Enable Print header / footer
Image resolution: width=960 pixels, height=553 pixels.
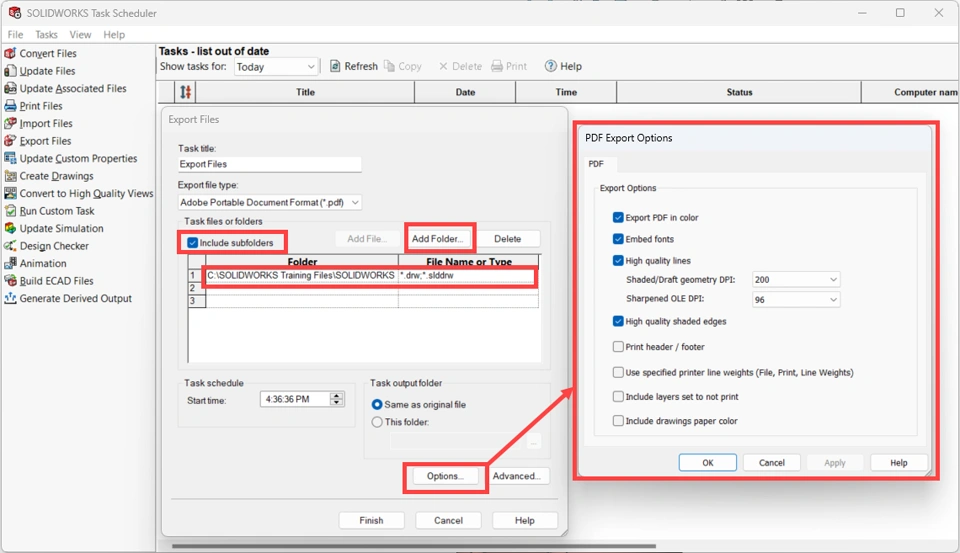coord(618,347)
